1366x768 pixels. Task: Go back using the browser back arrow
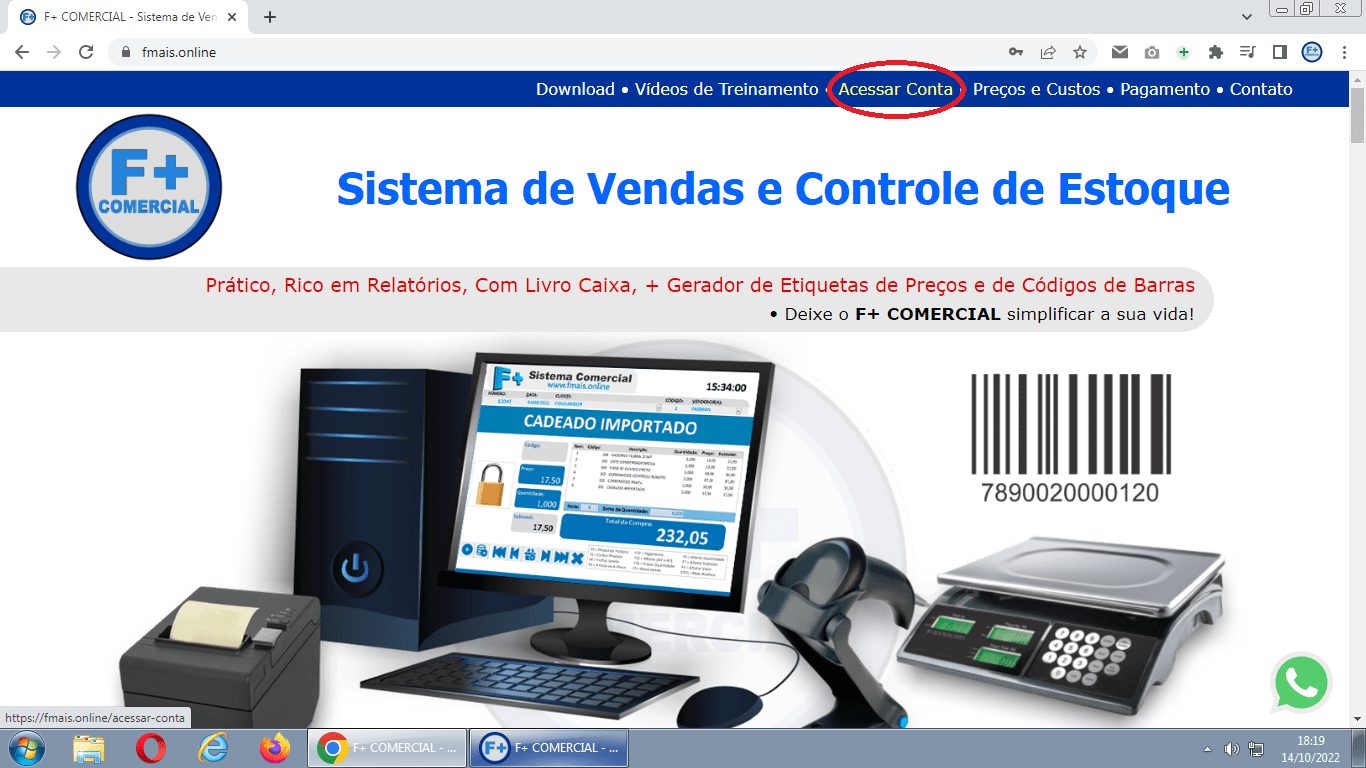click(22, 52)
